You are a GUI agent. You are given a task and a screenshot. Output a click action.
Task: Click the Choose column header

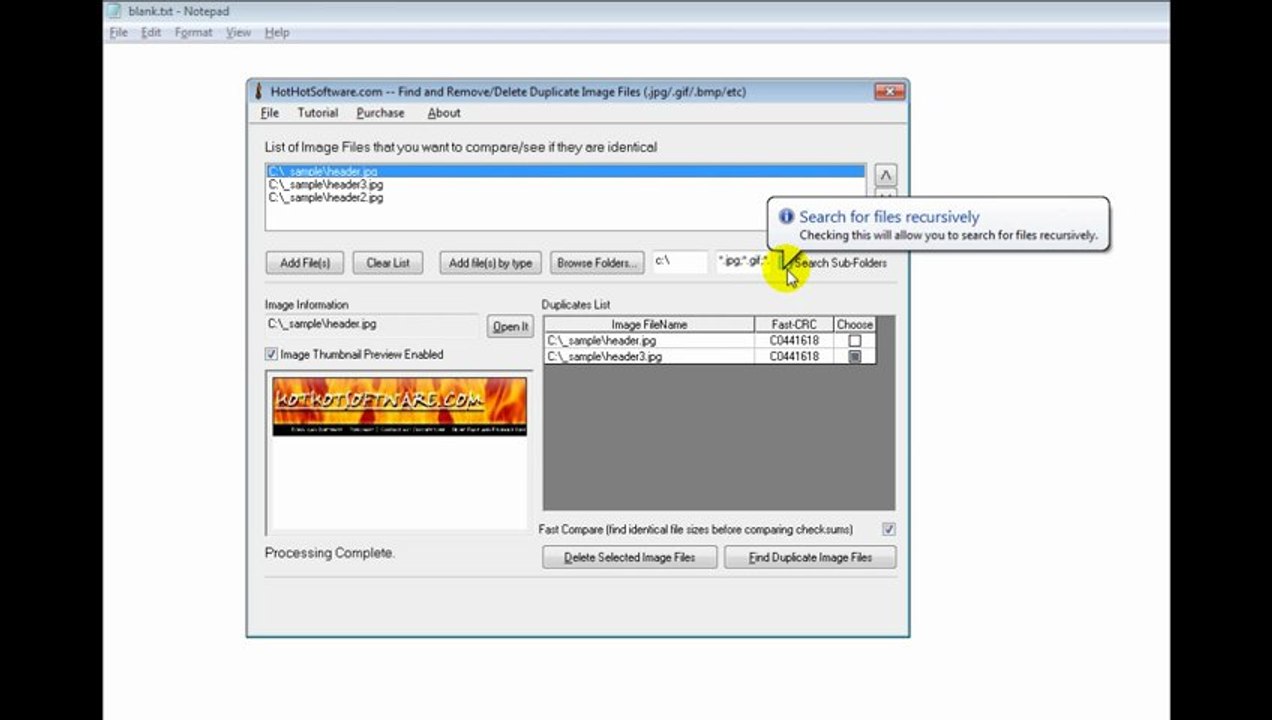click(854, 325)
